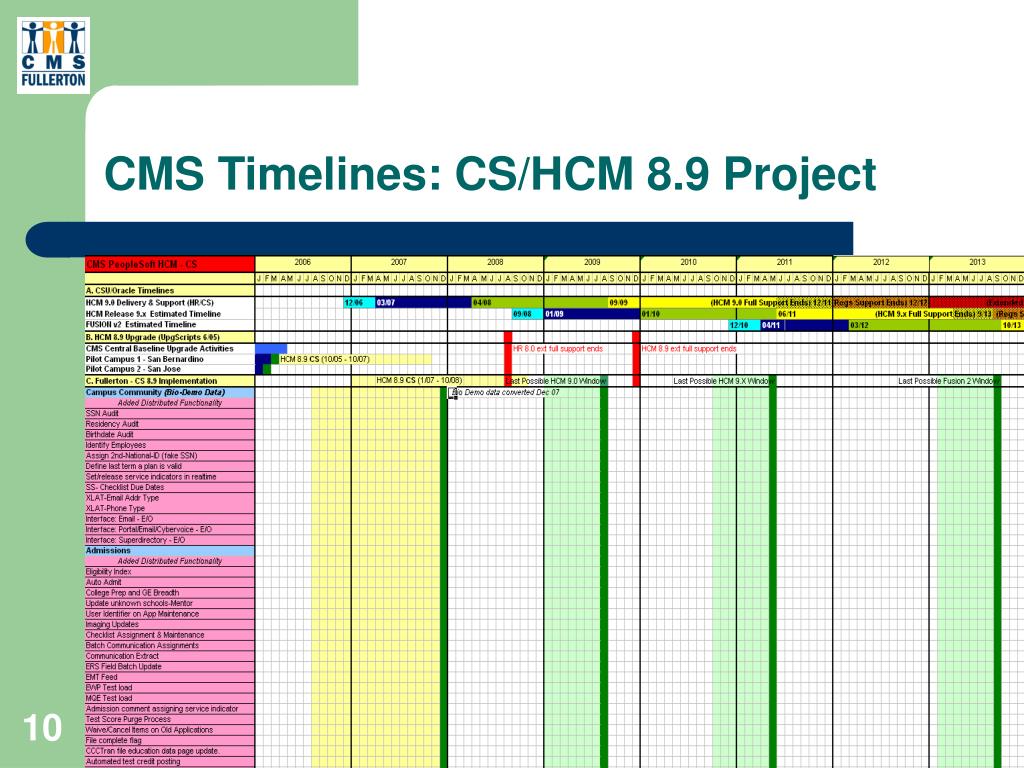Click the Birthdate Audit row
The height and width of the screenshot is (768, 1024).
pyautogui.click(x=170, y=434)
